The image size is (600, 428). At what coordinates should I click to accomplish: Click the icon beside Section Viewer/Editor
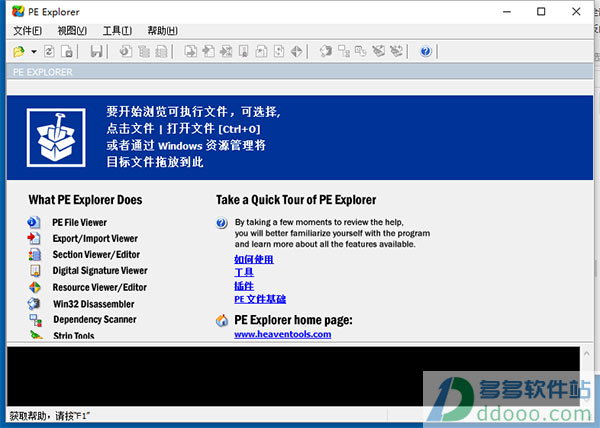[x=34, y=254]
